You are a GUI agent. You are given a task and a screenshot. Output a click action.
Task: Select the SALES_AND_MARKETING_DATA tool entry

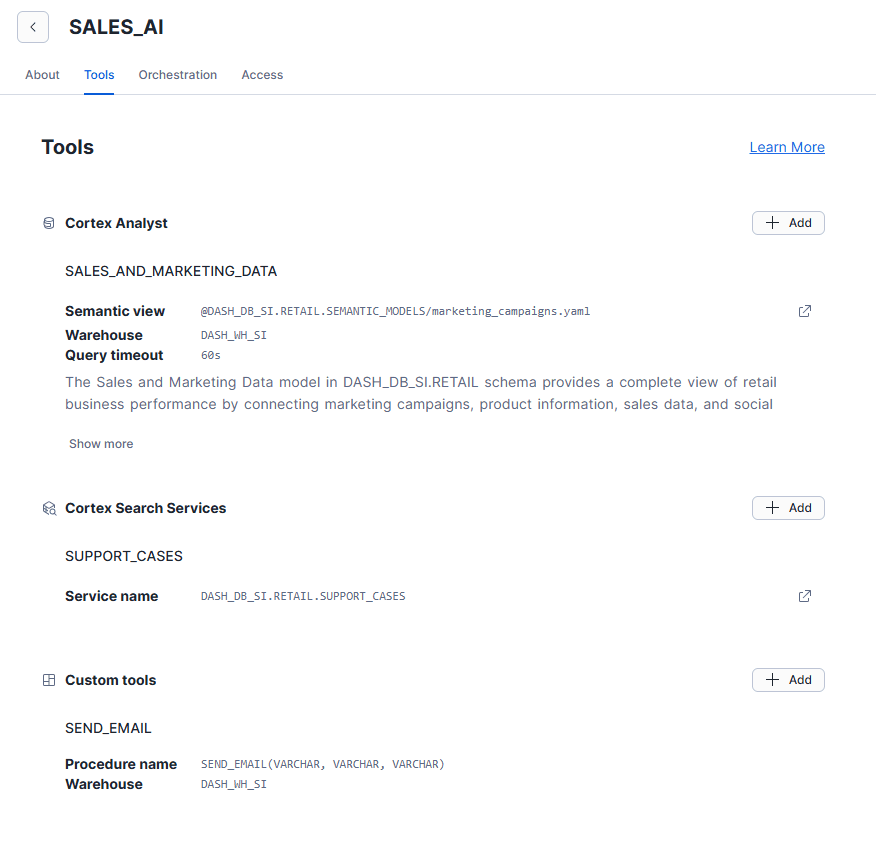point(171,271)
